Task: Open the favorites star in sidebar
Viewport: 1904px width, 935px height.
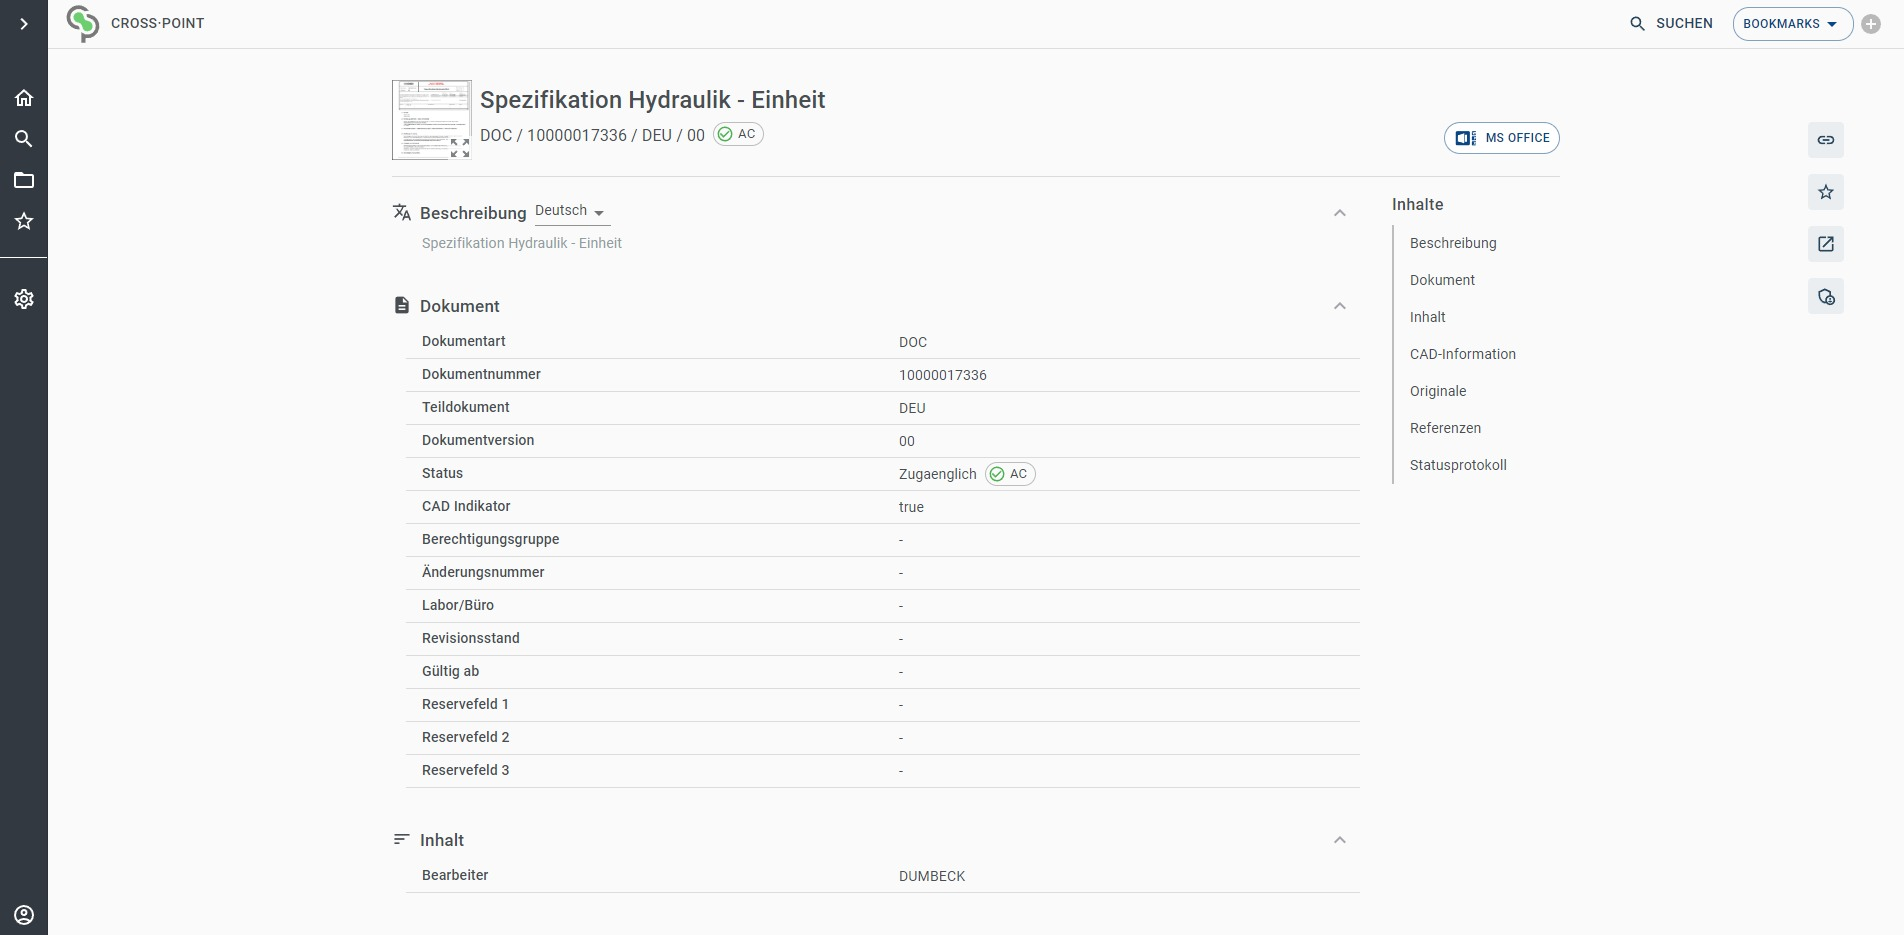Action: [x=24, y=221]
